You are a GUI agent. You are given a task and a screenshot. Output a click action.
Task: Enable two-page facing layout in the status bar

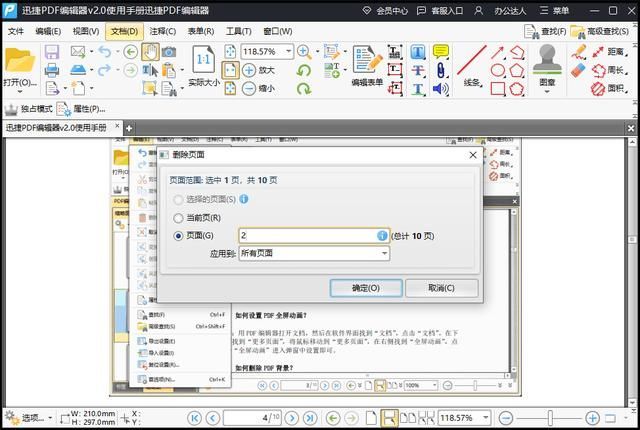pos(407,418)
